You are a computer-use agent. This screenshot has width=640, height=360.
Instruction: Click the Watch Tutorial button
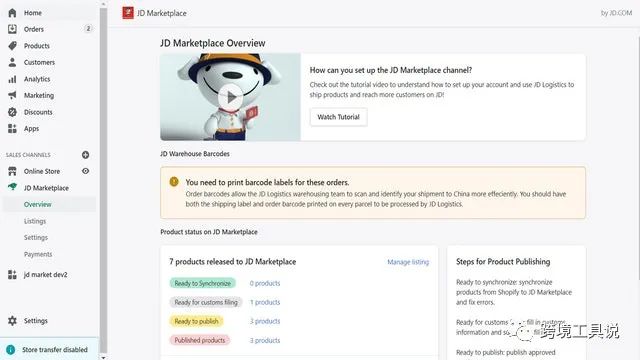click(x=338, y=117)
